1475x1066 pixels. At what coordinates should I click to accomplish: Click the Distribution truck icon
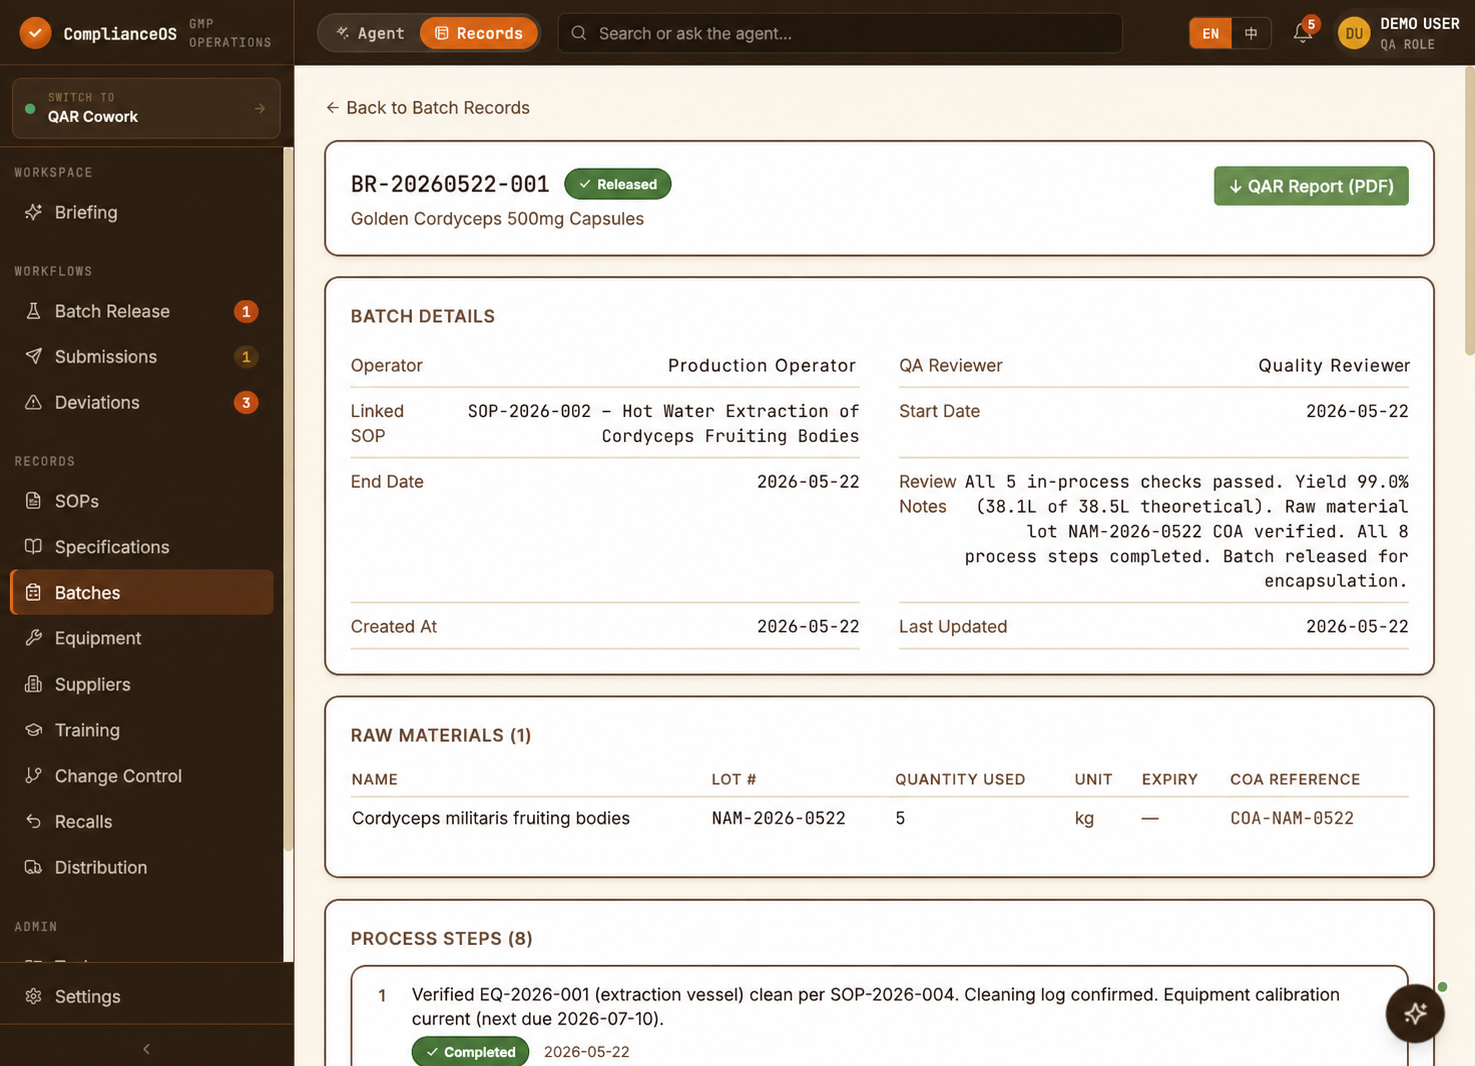(x=33, y=867)
